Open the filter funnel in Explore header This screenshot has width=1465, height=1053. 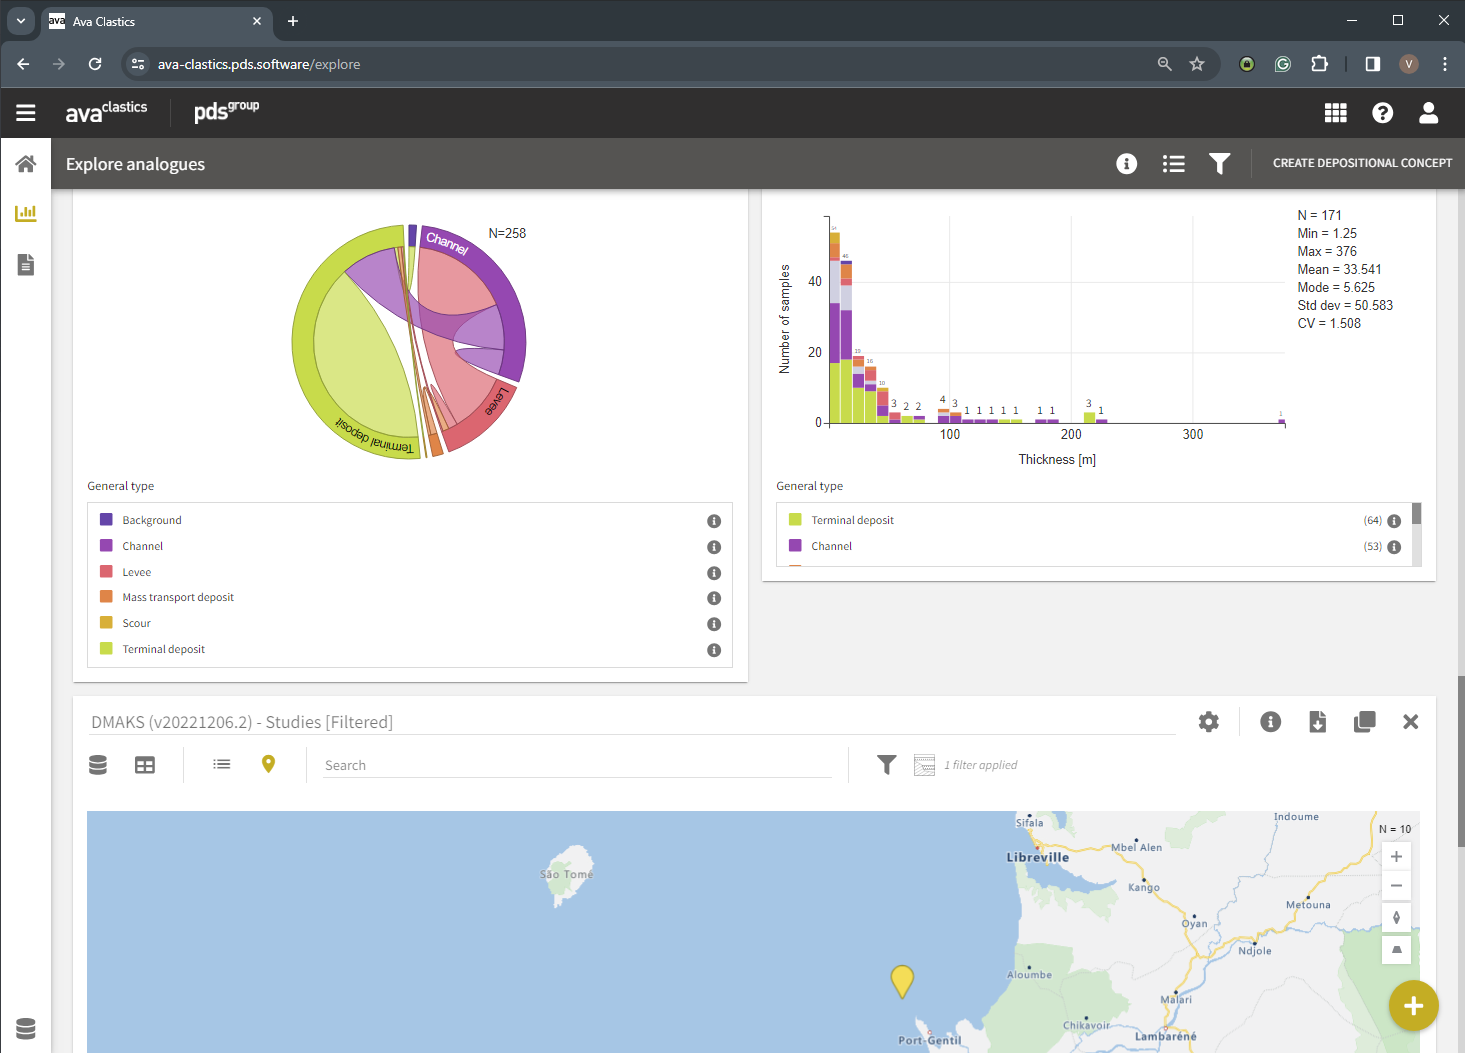pos(1219,164)
